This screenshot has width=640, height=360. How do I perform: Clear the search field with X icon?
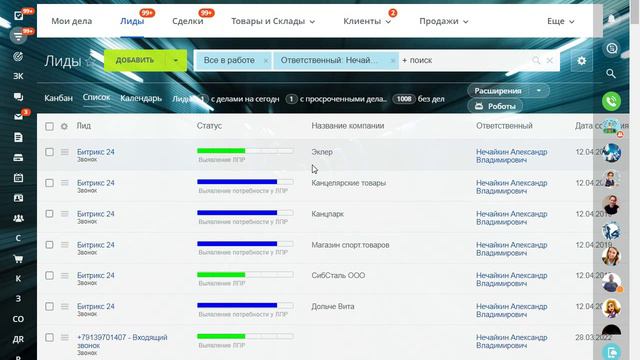coord(550,60)
